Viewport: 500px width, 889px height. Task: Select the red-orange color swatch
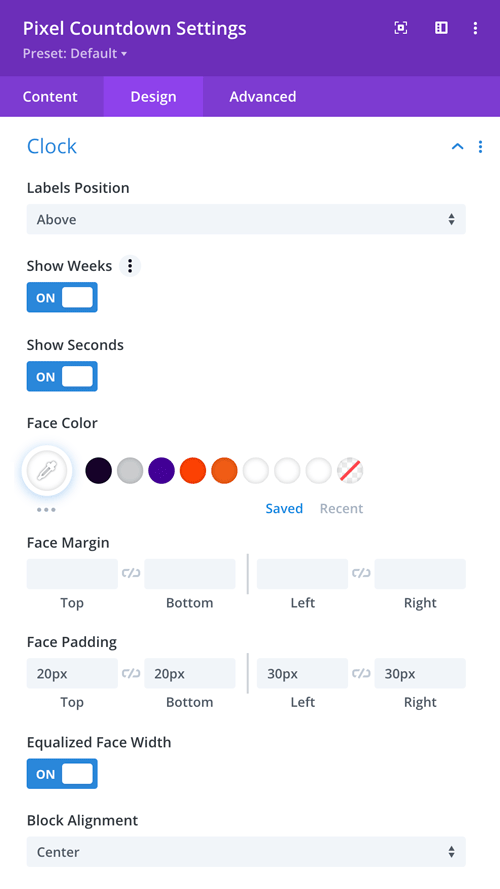193,471
